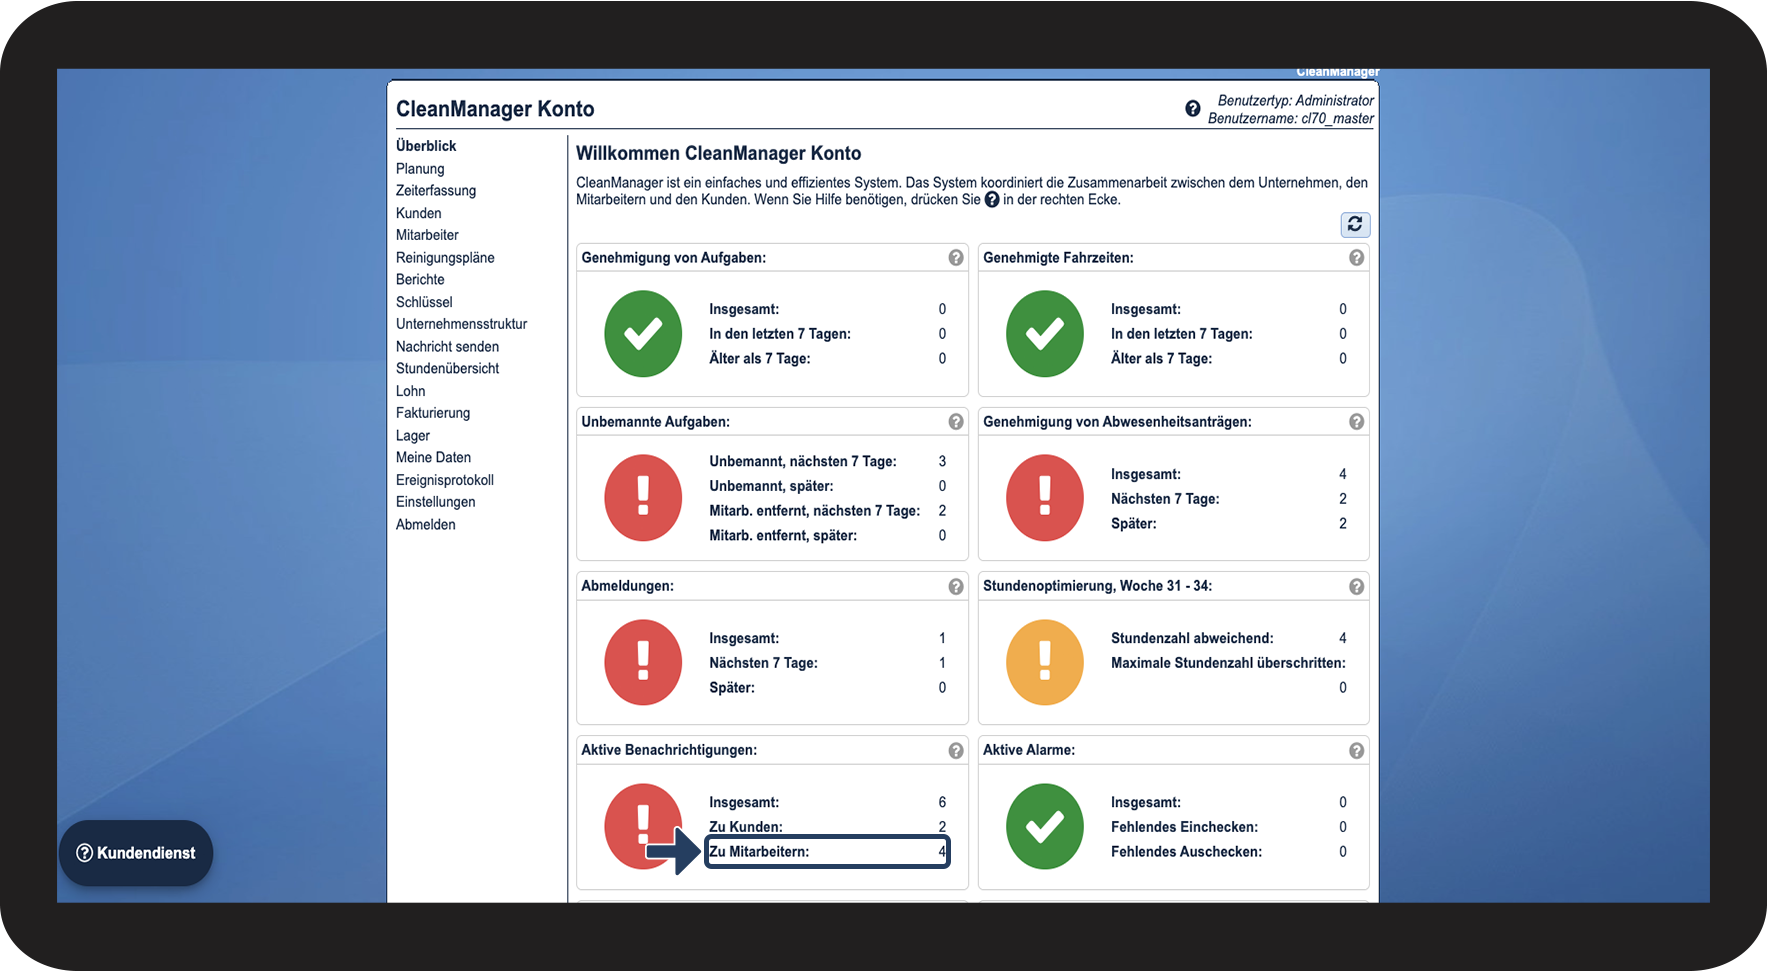Click Abmelden to log out
Screen dimensions: 1767x971
[426, 525]
